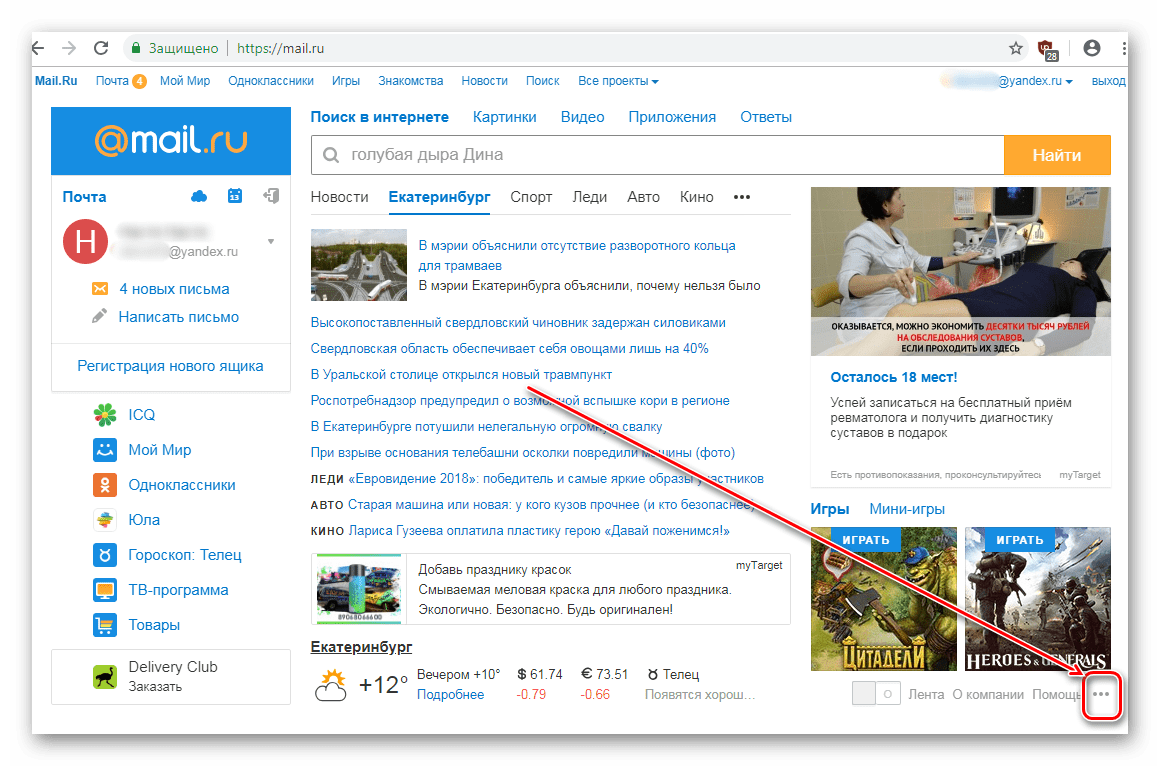Open the news about the detained Sverdlovsk official
The height and width of the screenshot is (766, 1160).
click(x=518, y=323)
